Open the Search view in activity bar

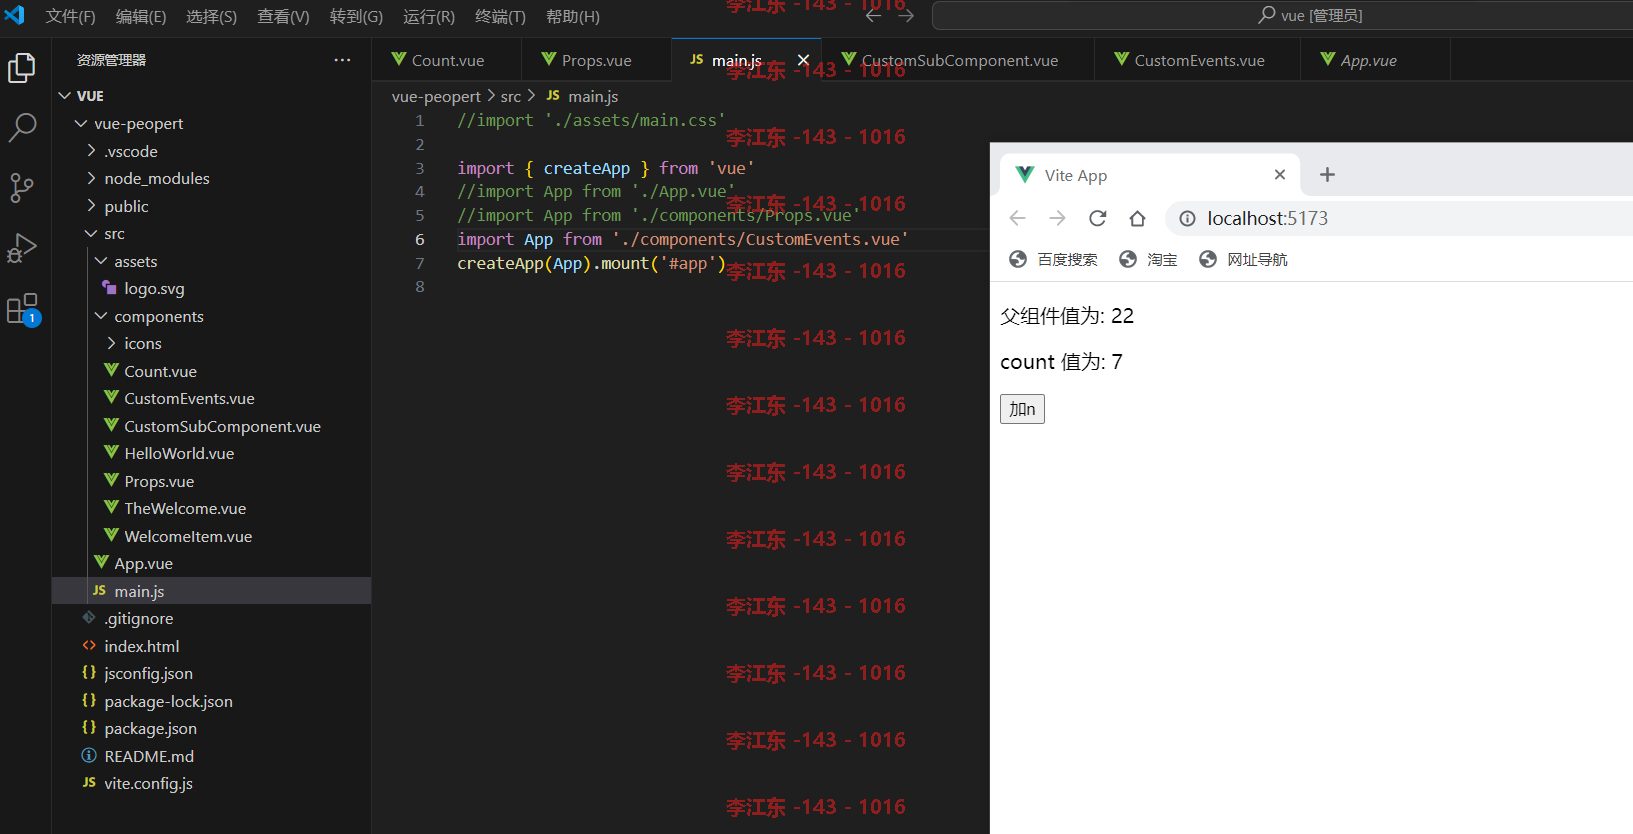click(22, 127)
